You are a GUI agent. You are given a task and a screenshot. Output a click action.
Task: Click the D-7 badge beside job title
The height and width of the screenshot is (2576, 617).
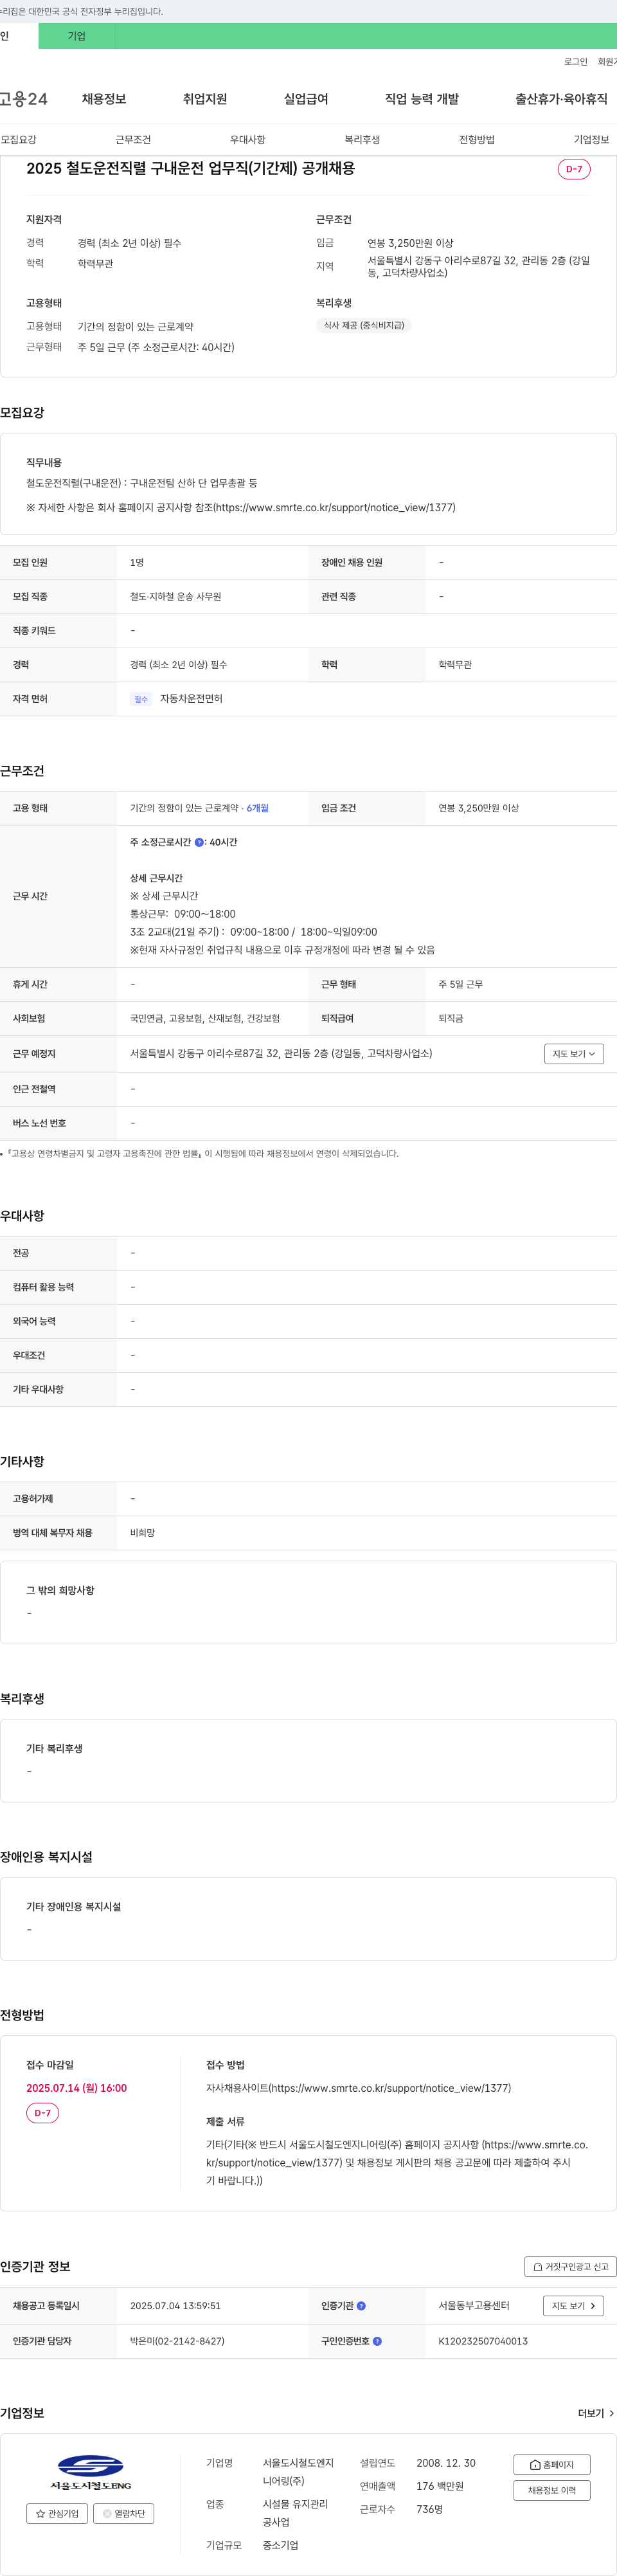(574, 169)
